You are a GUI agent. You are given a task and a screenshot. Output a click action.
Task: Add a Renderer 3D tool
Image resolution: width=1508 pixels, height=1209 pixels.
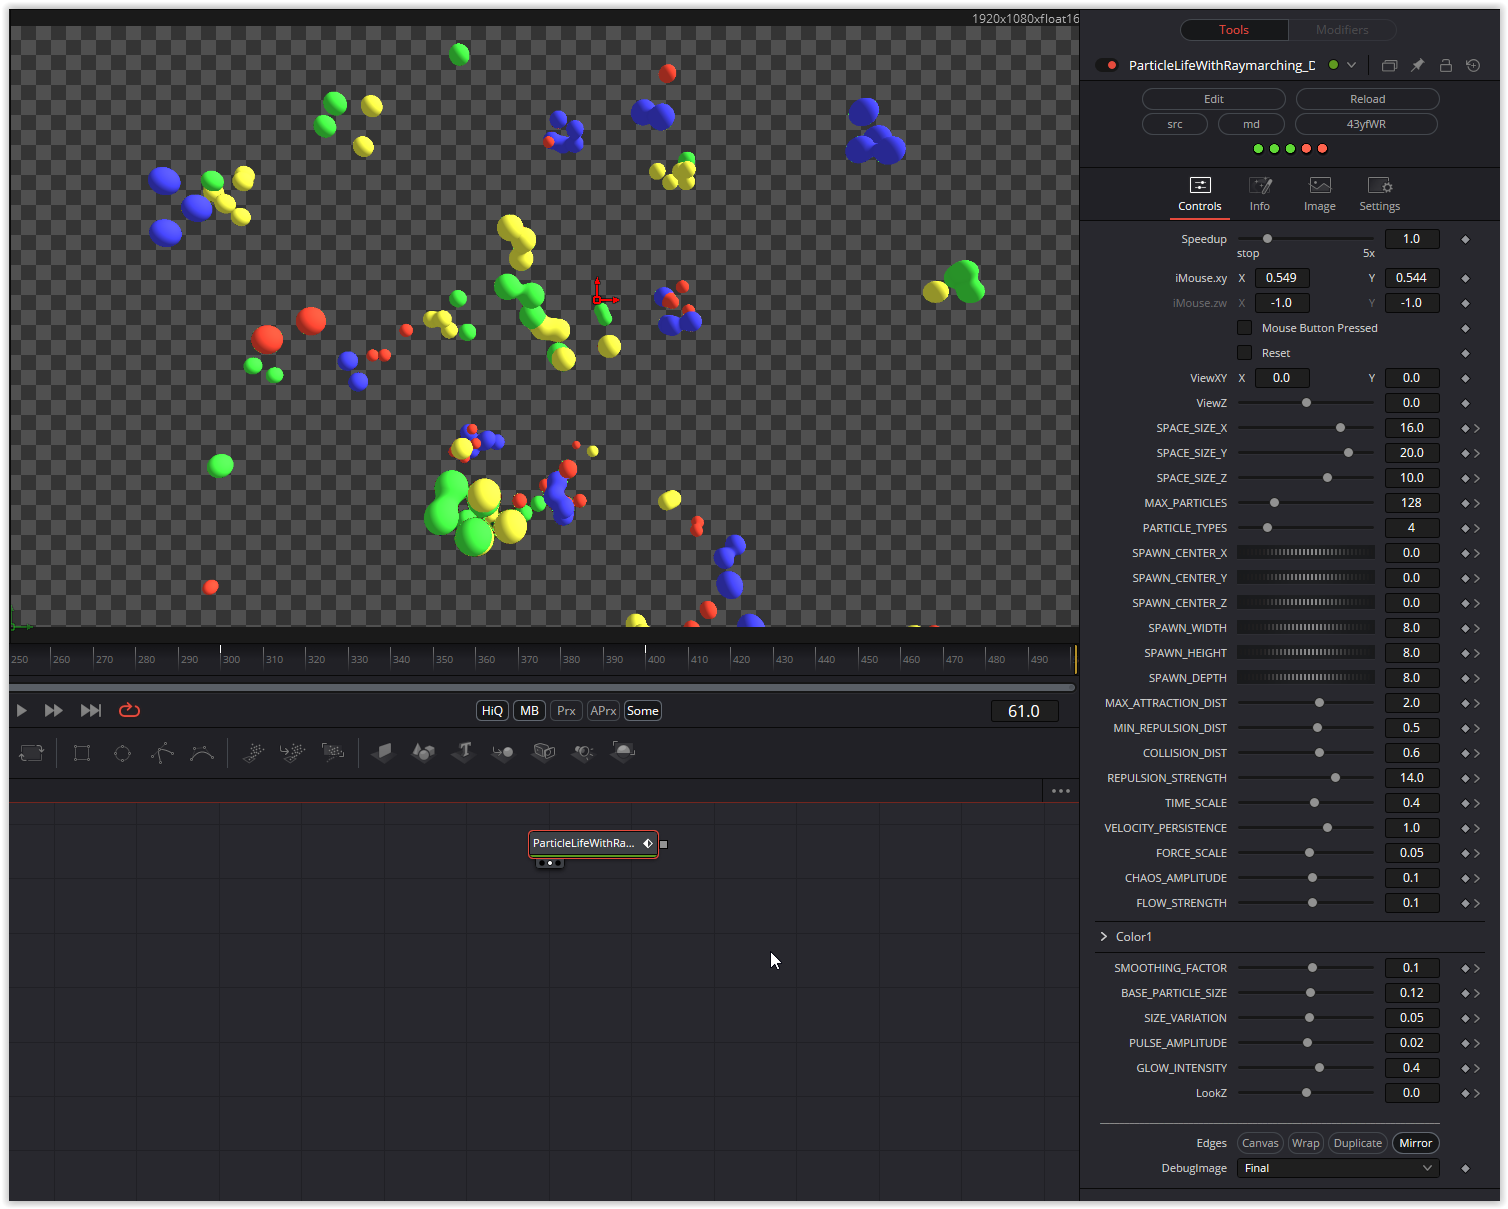coord(623,752)
